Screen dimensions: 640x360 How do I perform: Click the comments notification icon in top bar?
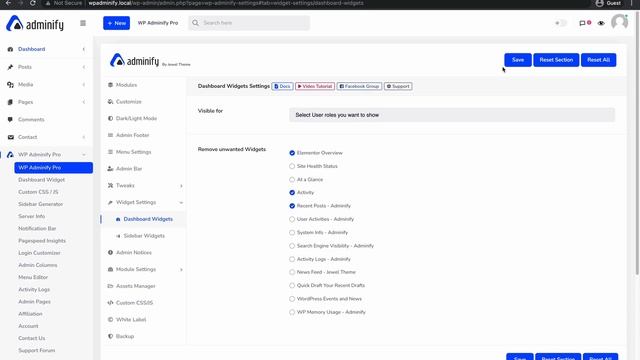(x=582, y=23)
